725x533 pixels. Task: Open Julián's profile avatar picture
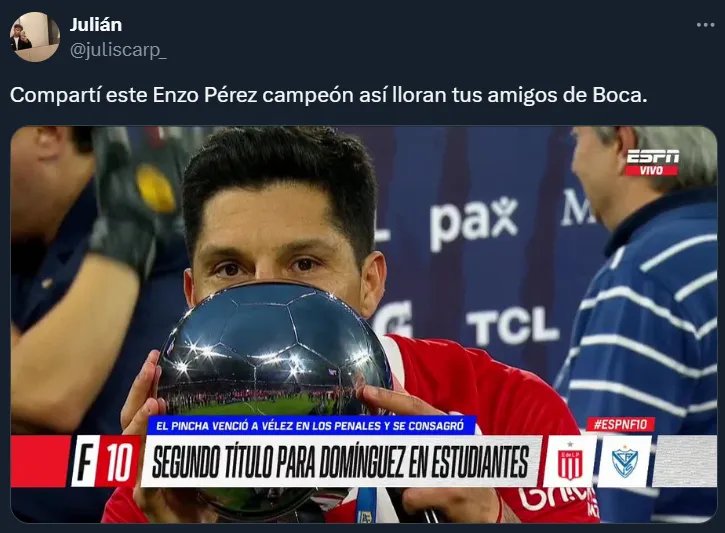coord(35,37)
